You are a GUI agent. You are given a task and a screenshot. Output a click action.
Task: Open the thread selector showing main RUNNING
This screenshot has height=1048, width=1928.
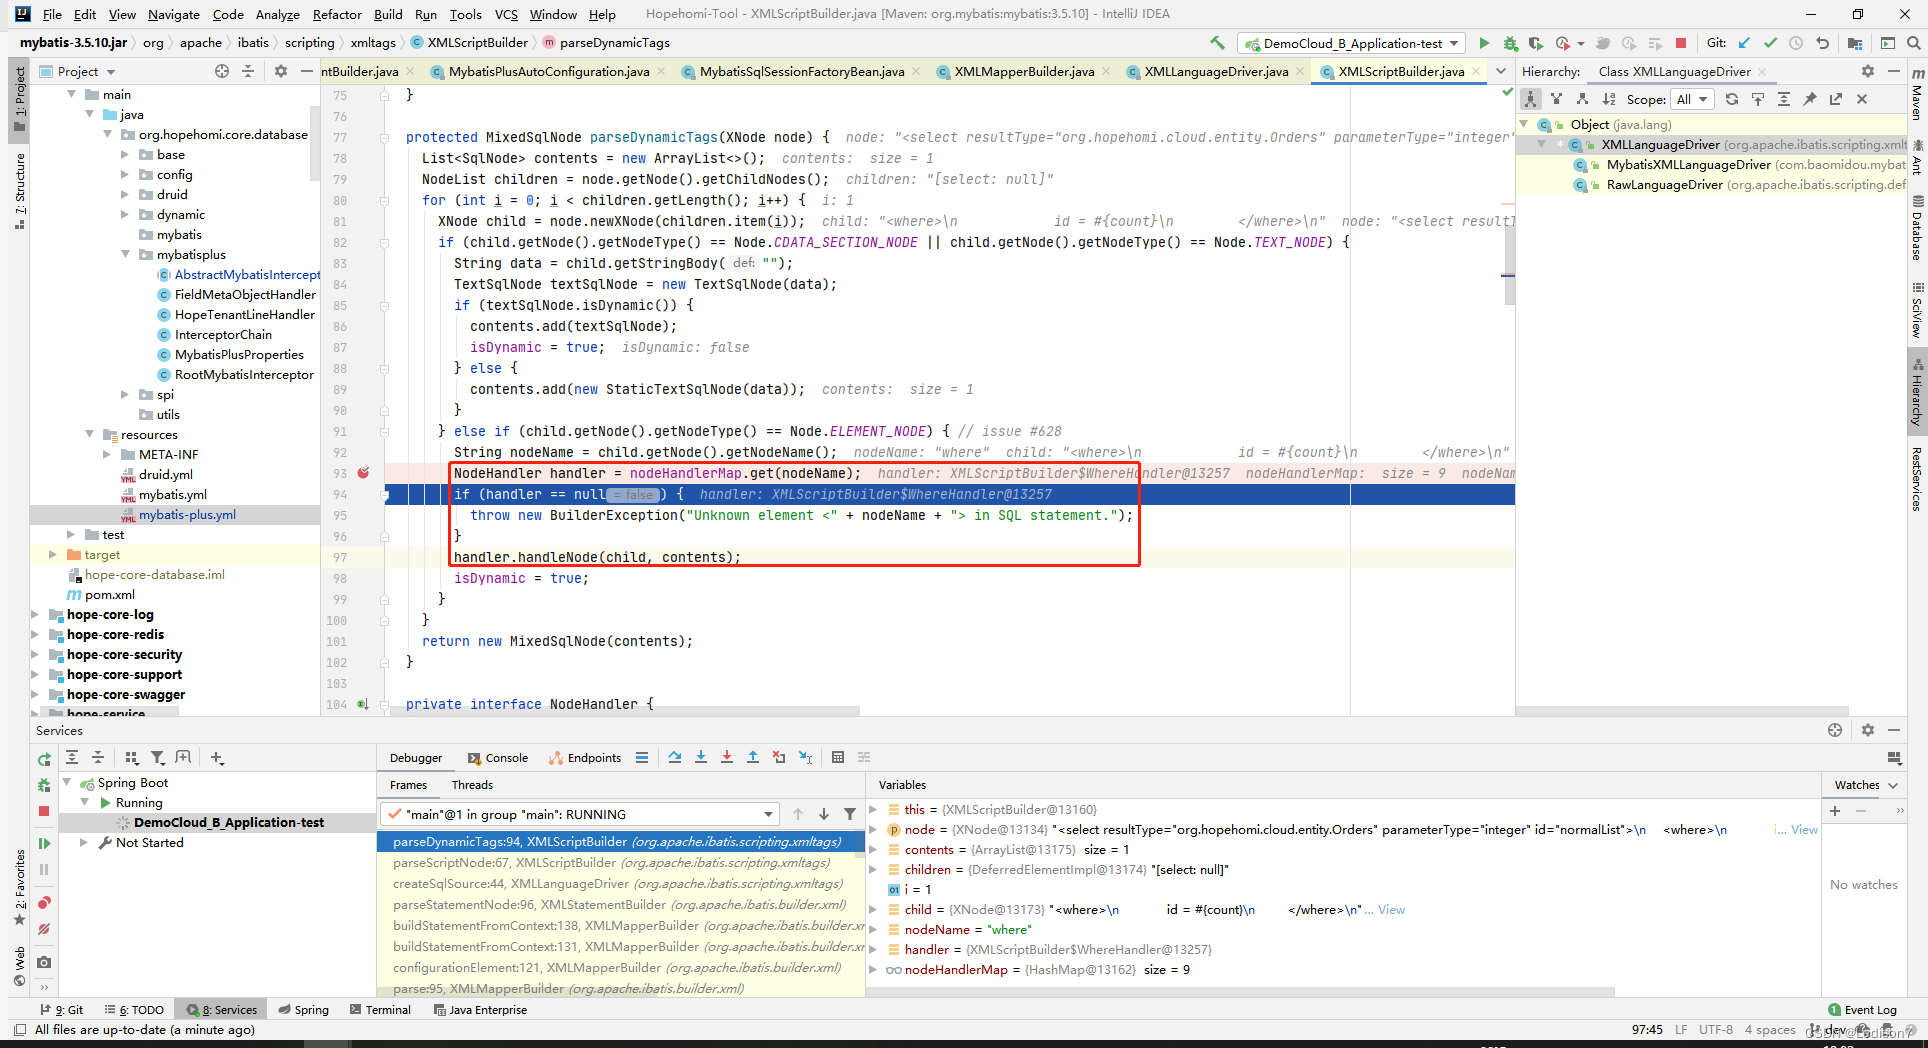tap(579, 814)
